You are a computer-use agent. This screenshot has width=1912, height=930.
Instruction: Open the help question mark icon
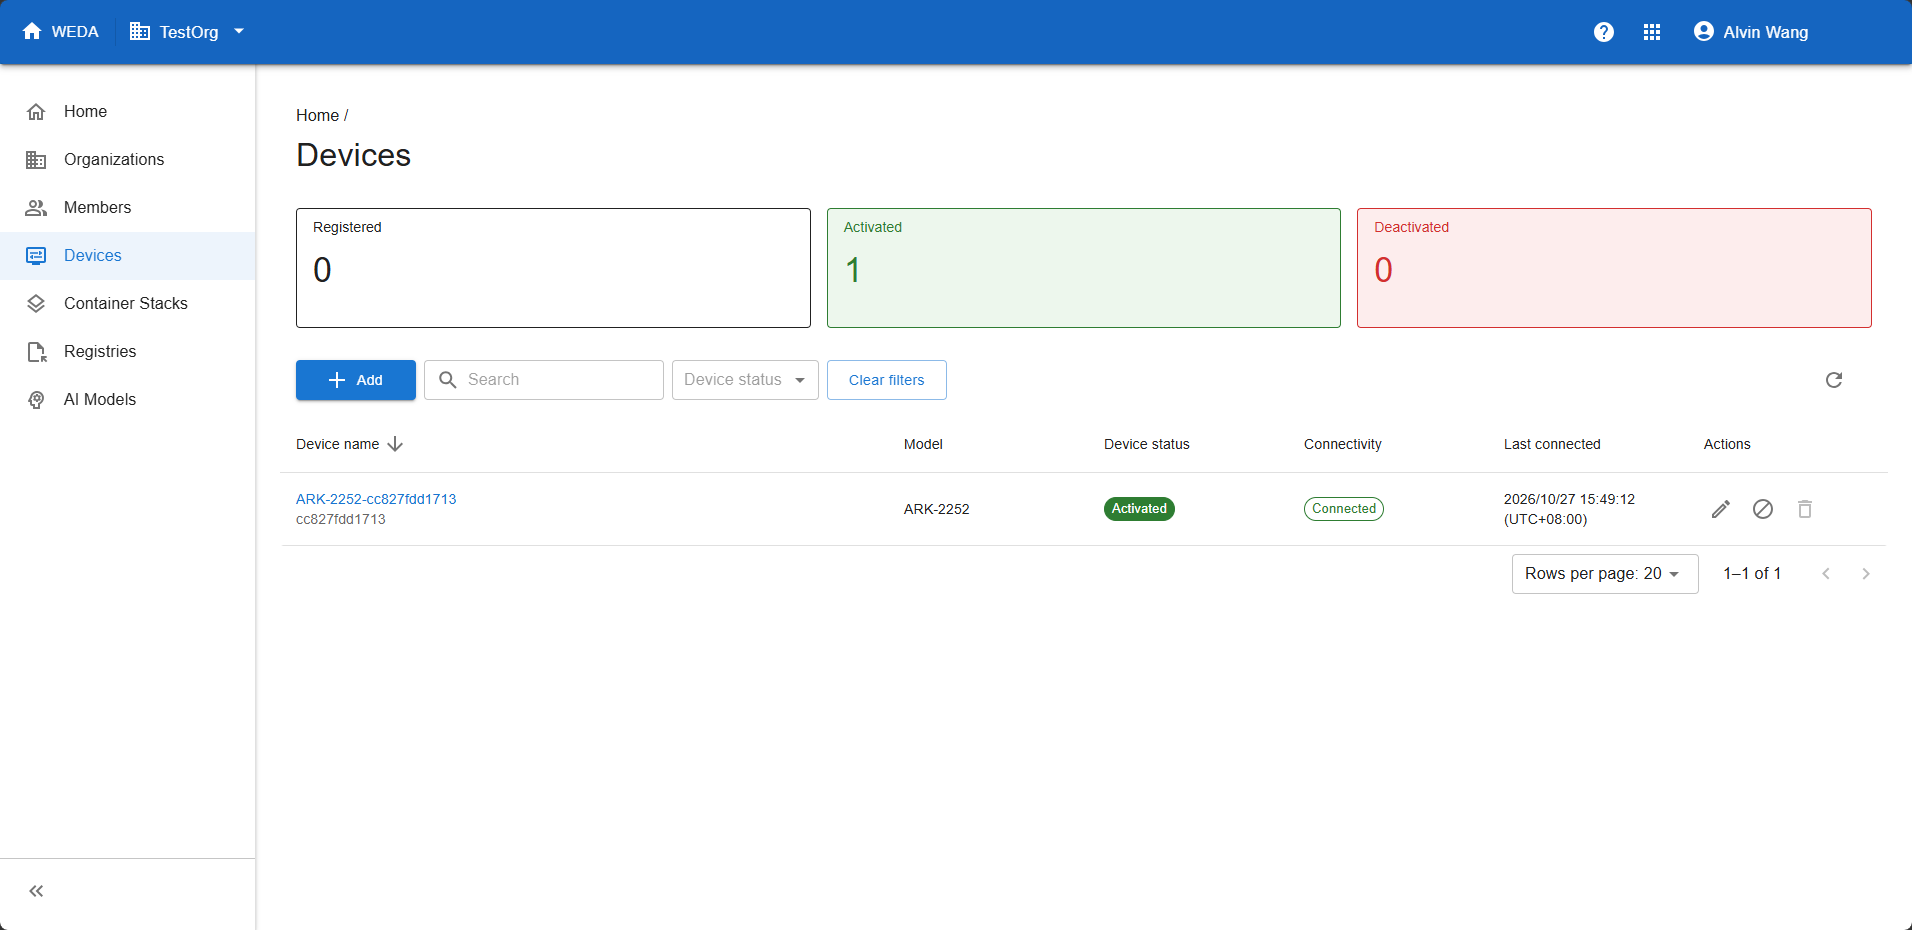1603,32
